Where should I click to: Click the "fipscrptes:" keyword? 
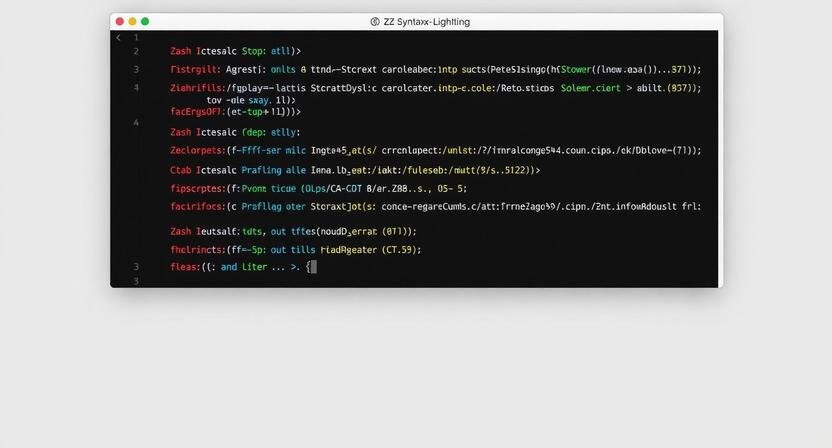point(193,187)
